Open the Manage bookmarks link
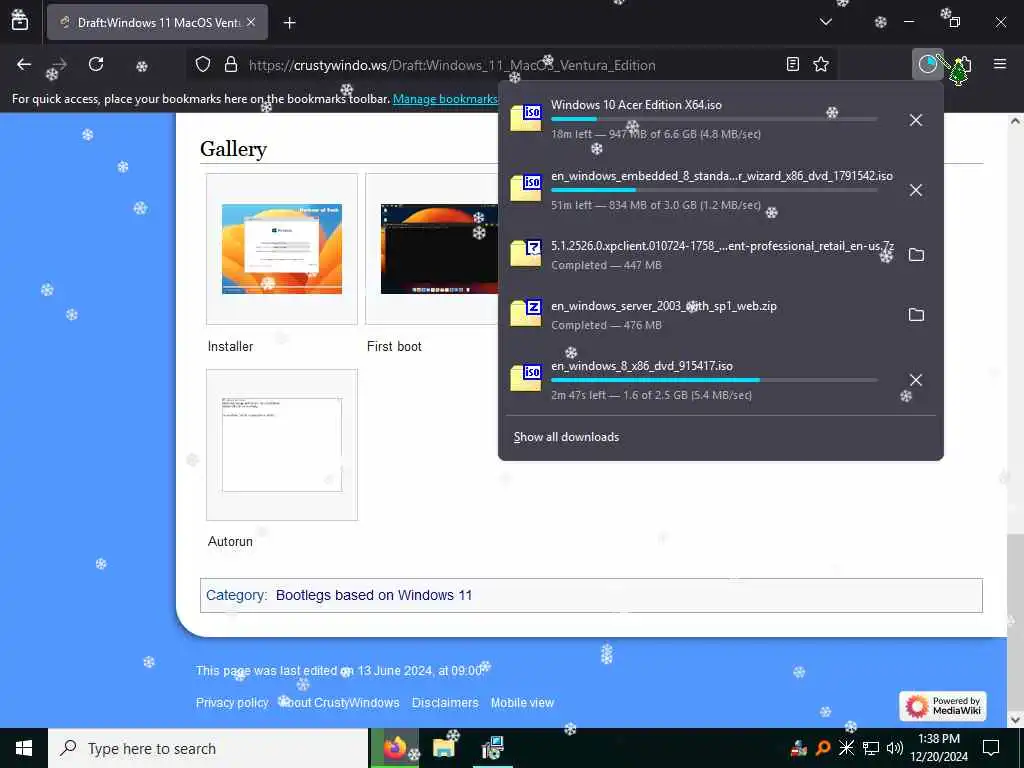1024x768 pixels. 445,99
